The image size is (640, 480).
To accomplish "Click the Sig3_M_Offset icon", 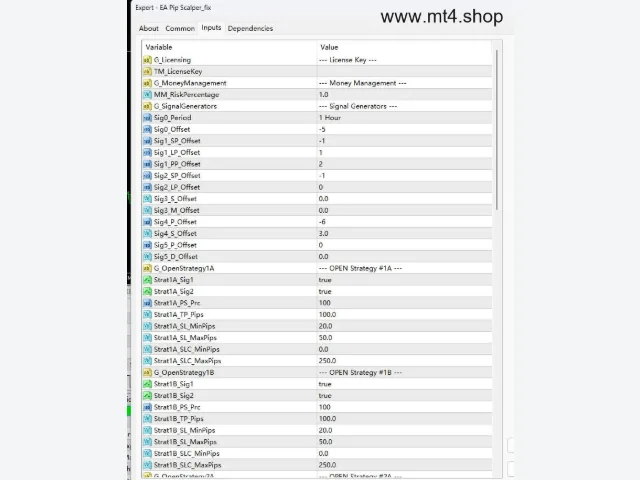I will point(147,211).
